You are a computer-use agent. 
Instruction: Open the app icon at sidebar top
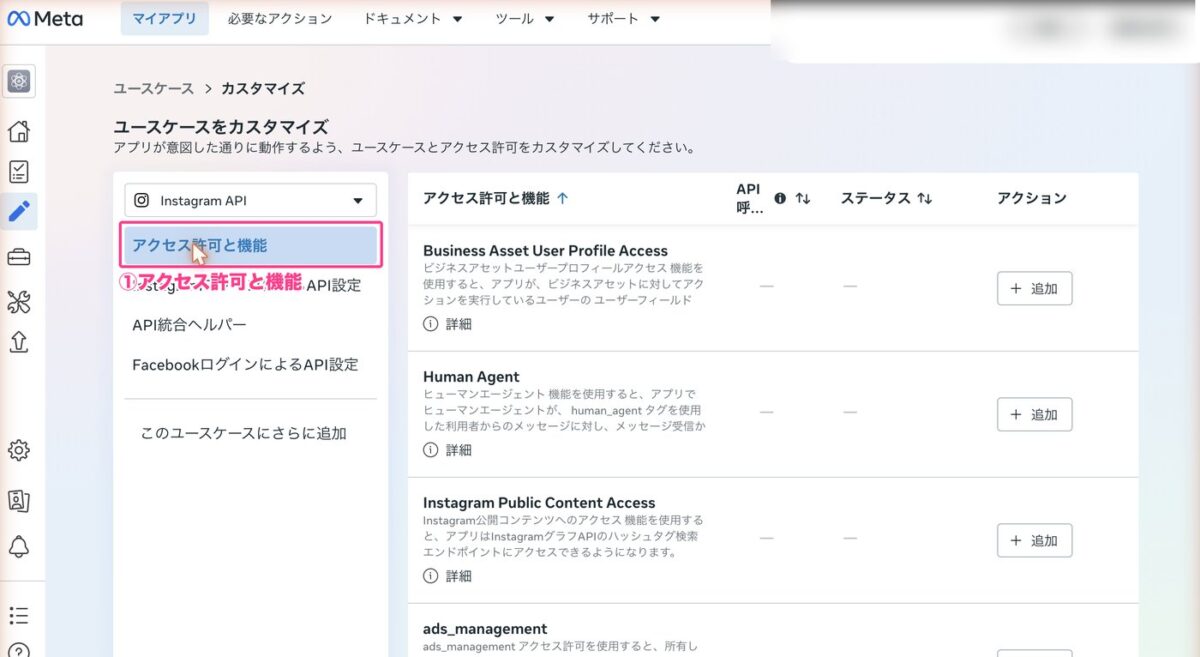(19, 82)
